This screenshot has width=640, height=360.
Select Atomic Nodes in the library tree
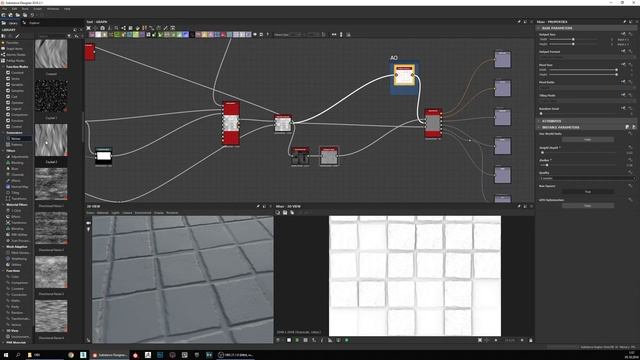[x=16, y=55]
